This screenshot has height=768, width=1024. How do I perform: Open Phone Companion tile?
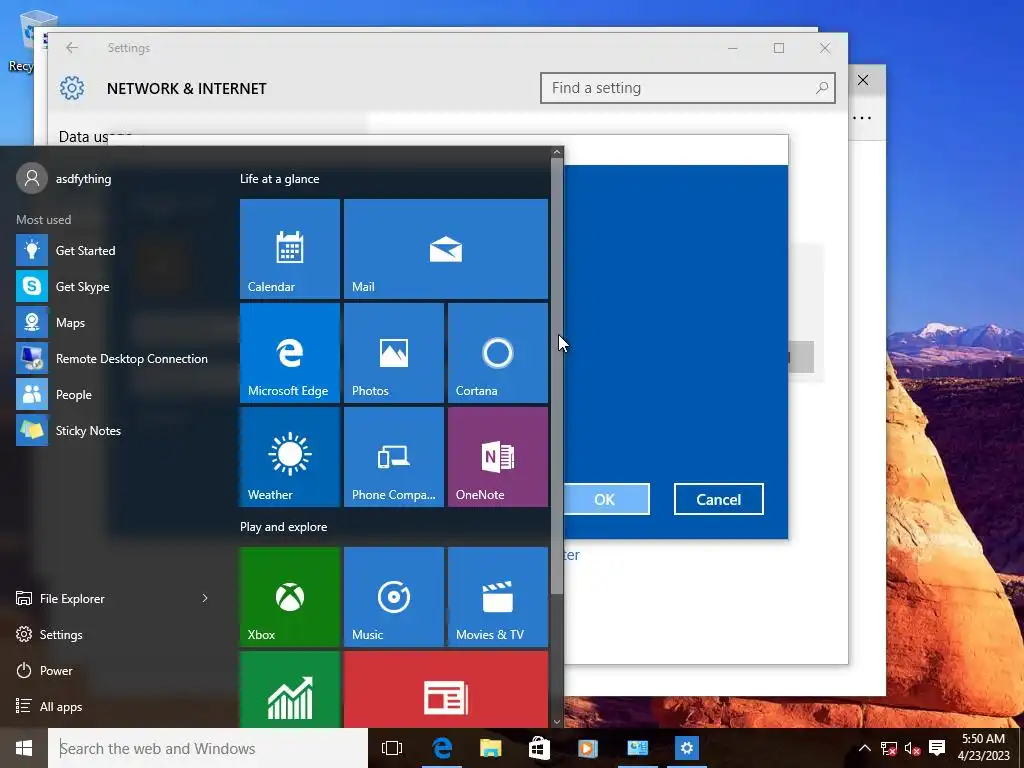click(x=394, y=456)
